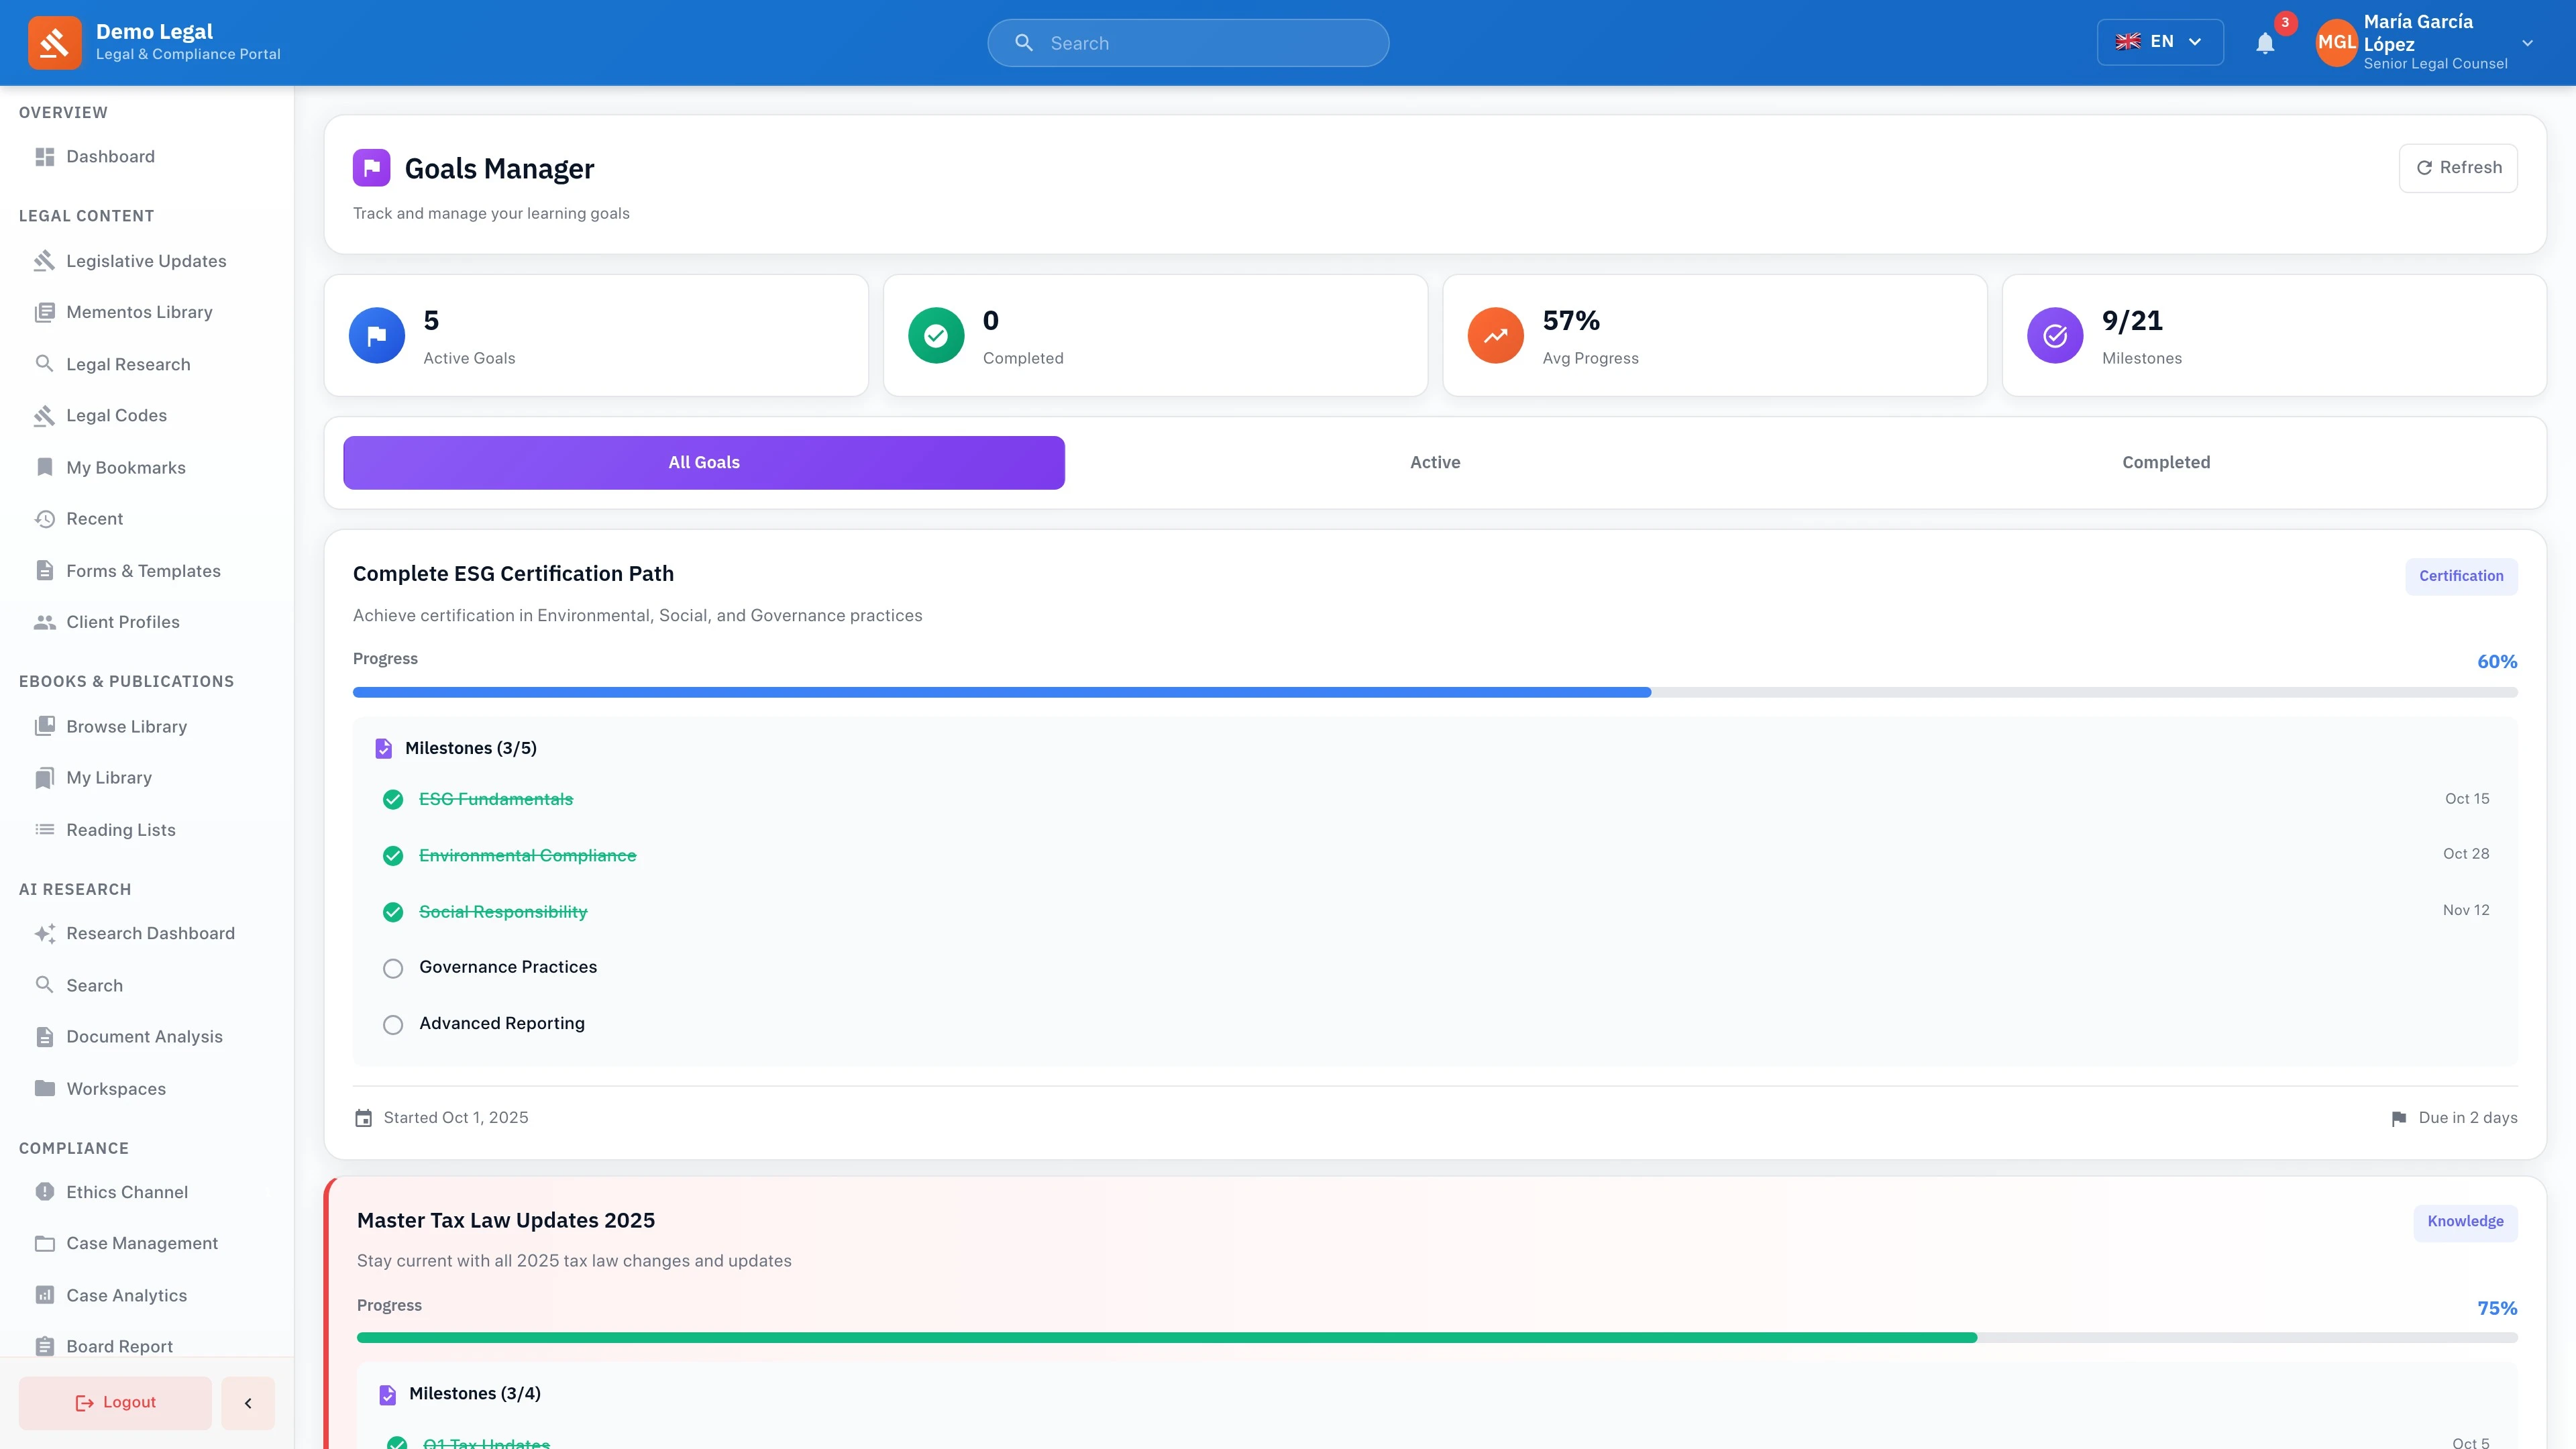
Task: Check off the Advanced Reporting milestone
Action: 392,1024
